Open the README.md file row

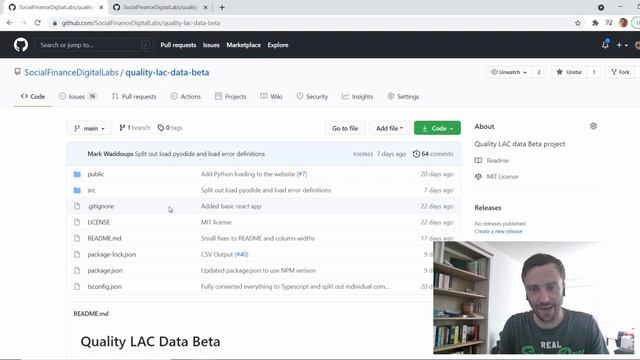[264, 238]
